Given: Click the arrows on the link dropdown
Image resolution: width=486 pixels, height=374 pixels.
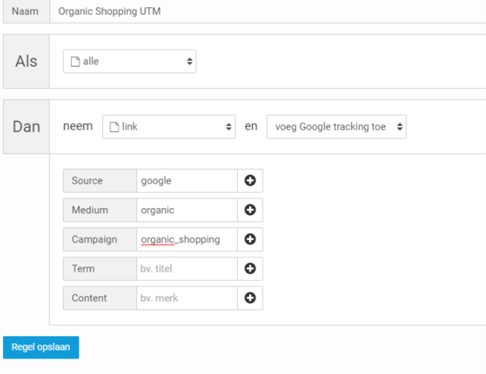Looking at the screenshot, I should pos(229,127).
